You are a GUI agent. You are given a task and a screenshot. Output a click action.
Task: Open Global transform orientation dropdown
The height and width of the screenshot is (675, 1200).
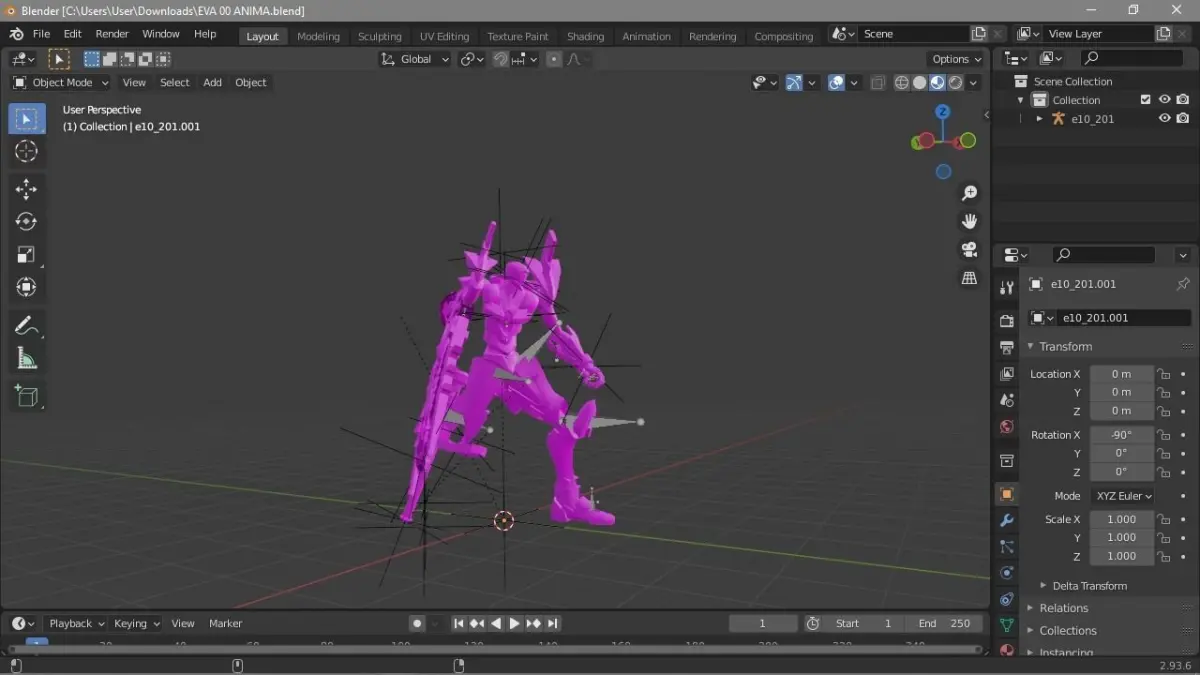[x=415, y=60]
